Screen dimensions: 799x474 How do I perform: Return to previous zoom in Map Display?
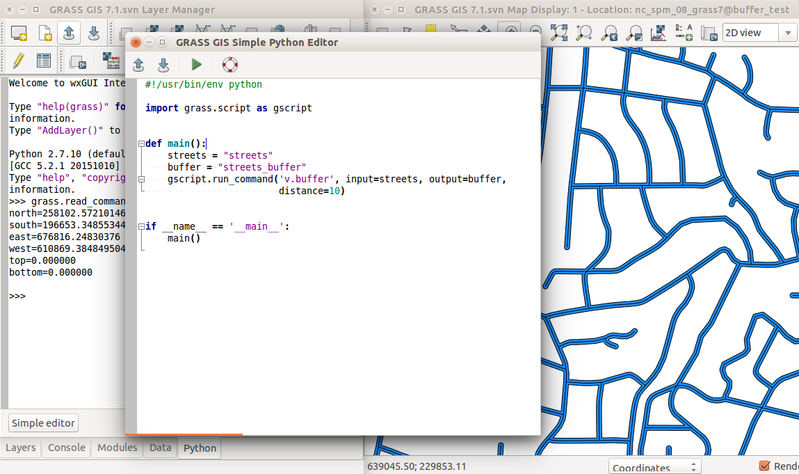(x=609, y=33)
